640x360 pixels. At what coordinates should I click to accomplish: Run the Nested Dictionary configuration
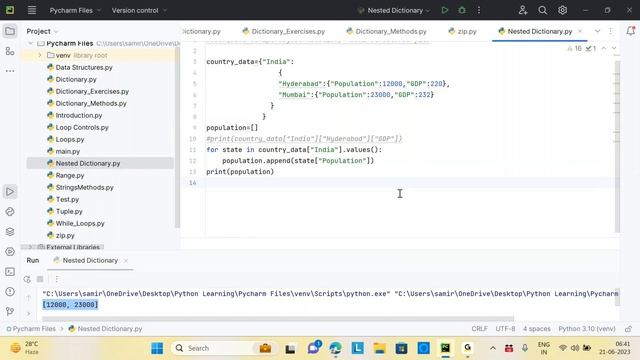tap(444, 10)
